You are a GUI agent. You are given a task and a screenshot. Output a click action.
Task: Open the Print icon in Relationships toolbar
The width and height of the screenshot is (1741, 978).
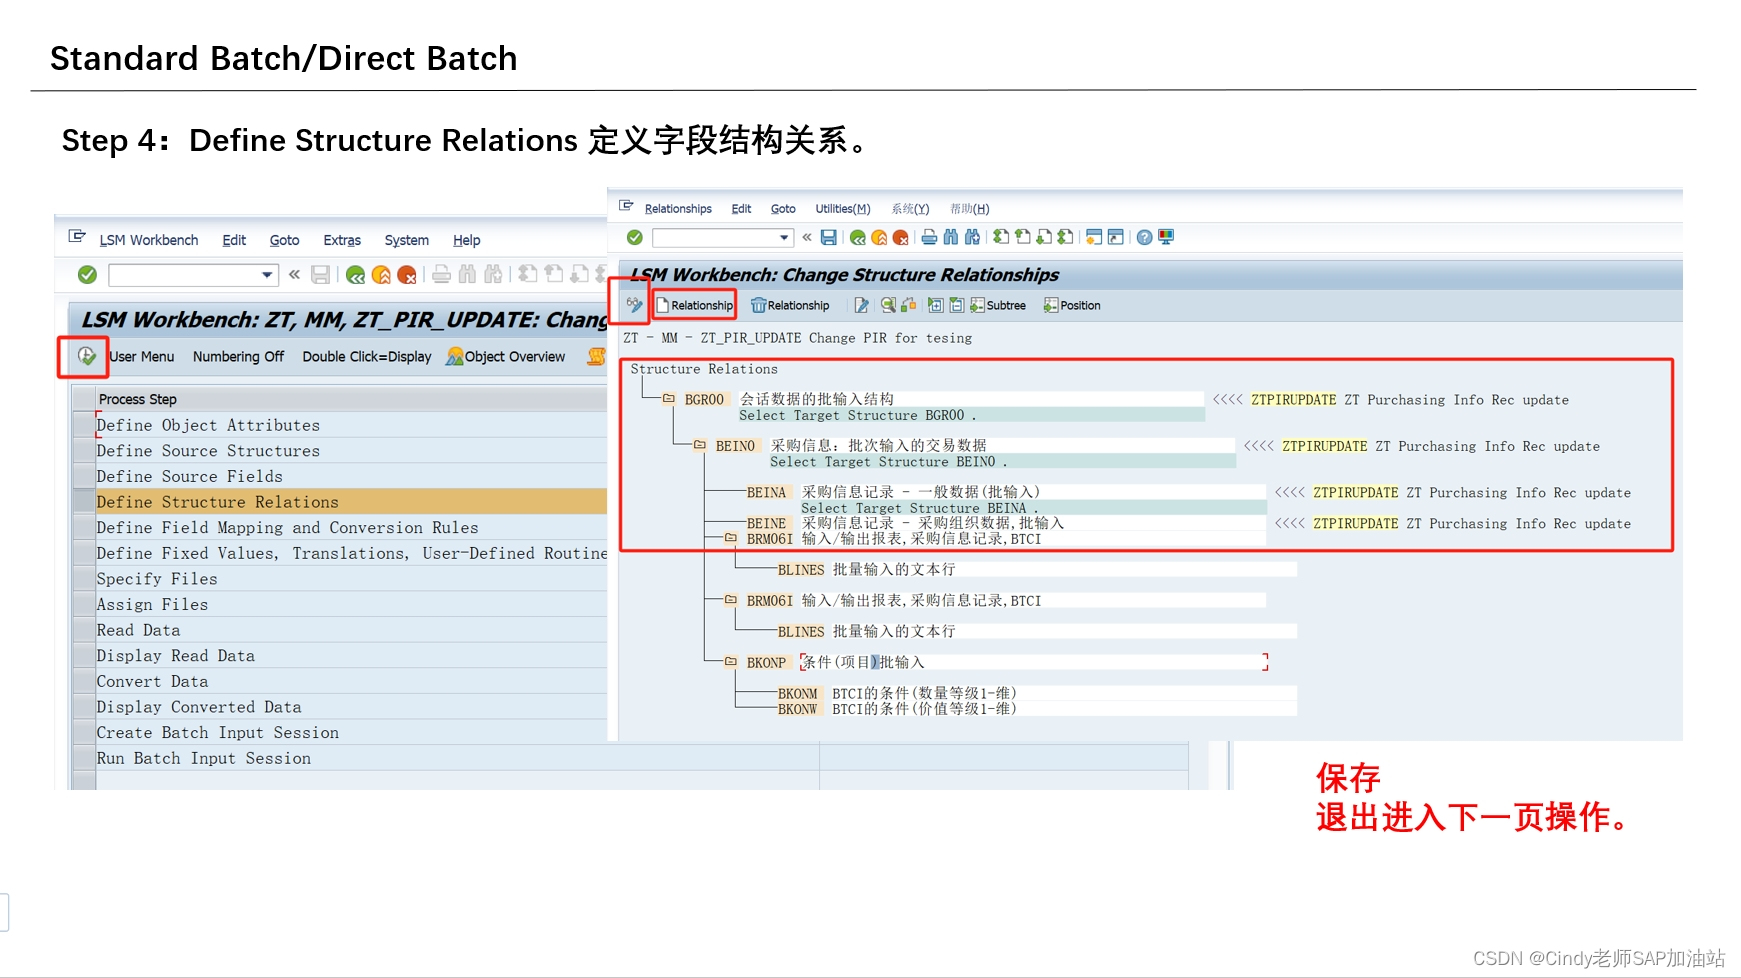tap(929, 237)
